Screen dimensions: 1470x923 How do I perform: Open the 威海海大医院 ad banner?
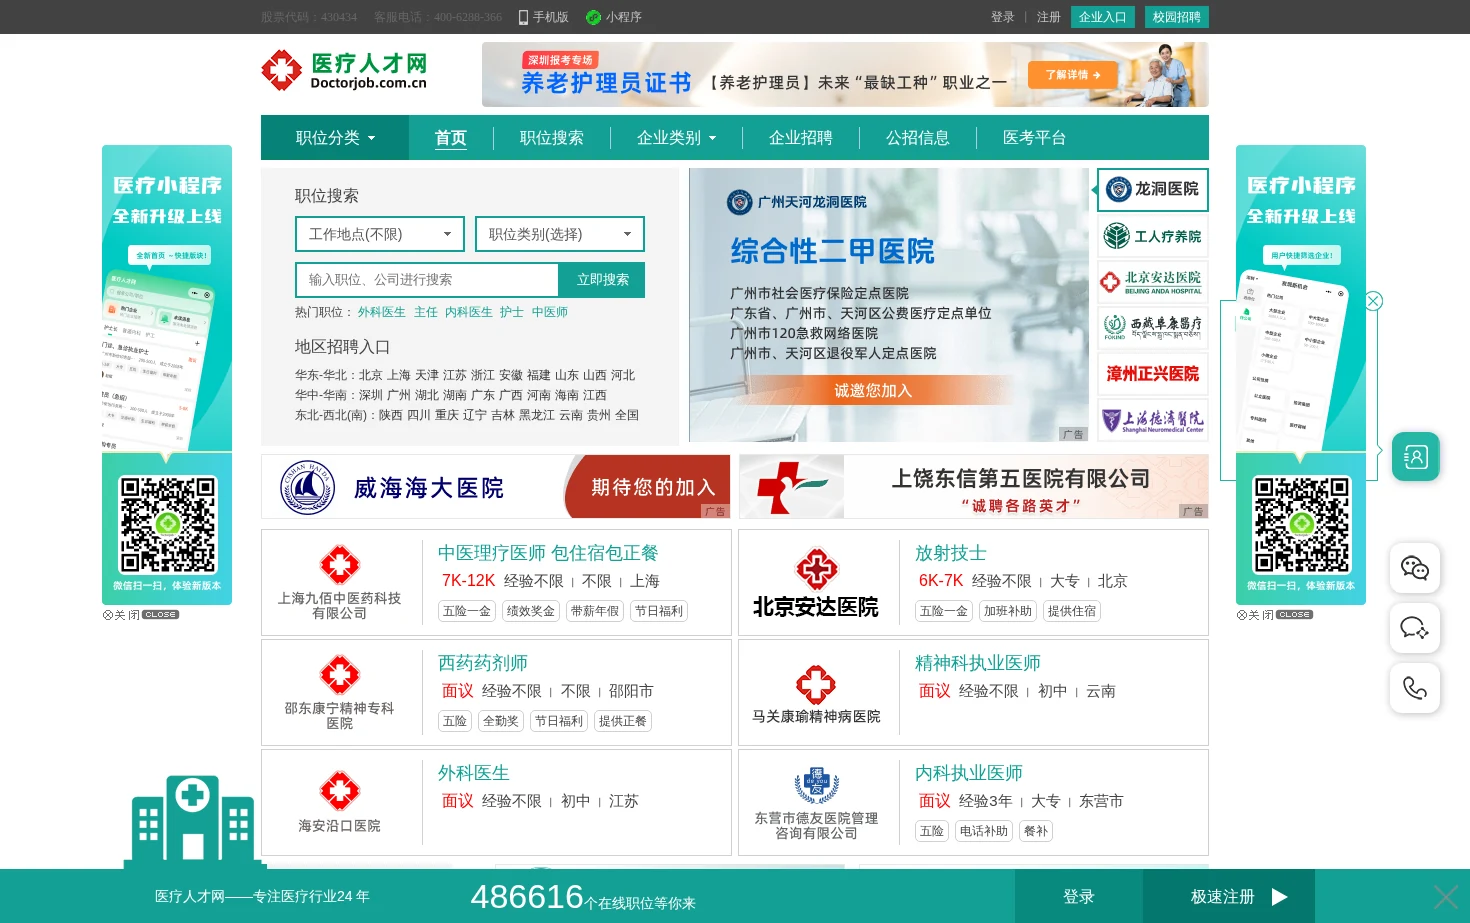click(x=496, y=487)
